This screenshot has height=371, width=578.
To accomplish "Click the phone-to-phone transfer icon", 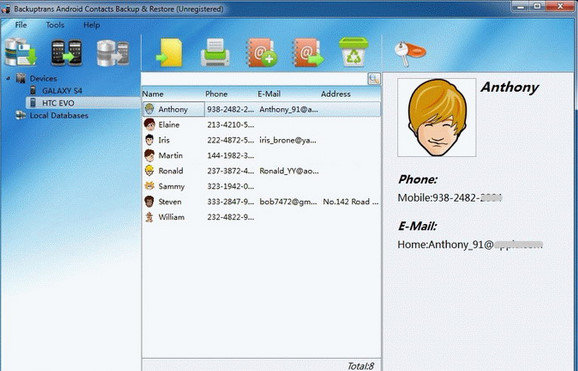I will (67, 53).
